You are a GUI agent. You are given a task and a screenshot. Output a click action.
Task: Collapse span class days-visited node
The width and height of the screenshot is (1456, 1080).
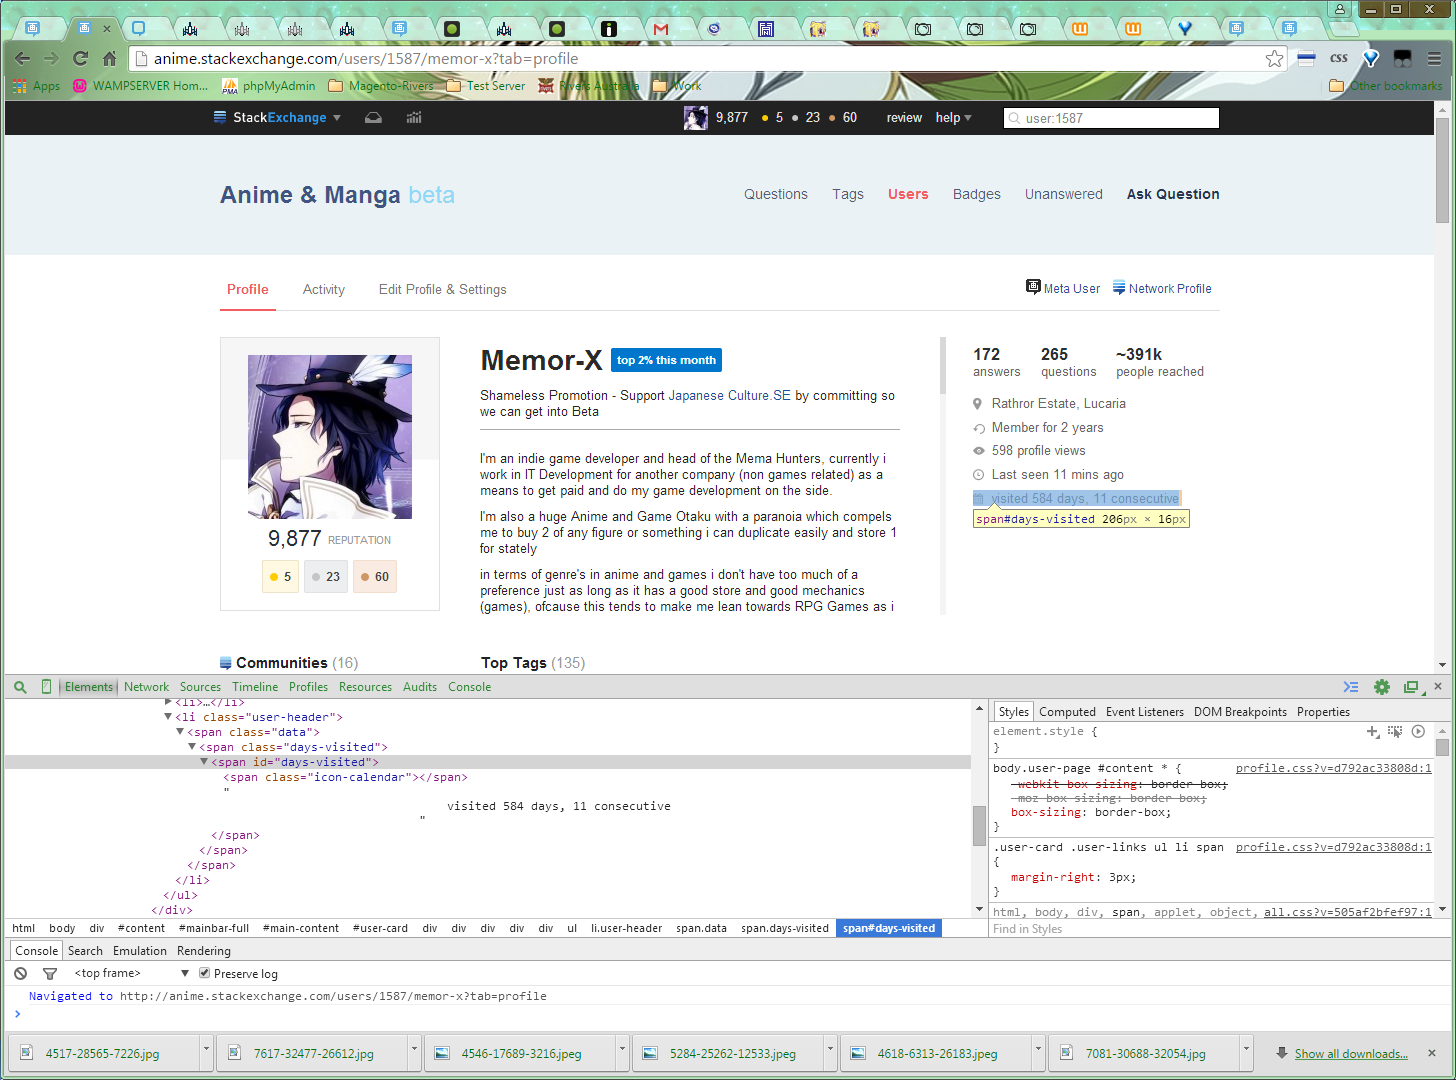pyautogui.click(x=192, y=746)
